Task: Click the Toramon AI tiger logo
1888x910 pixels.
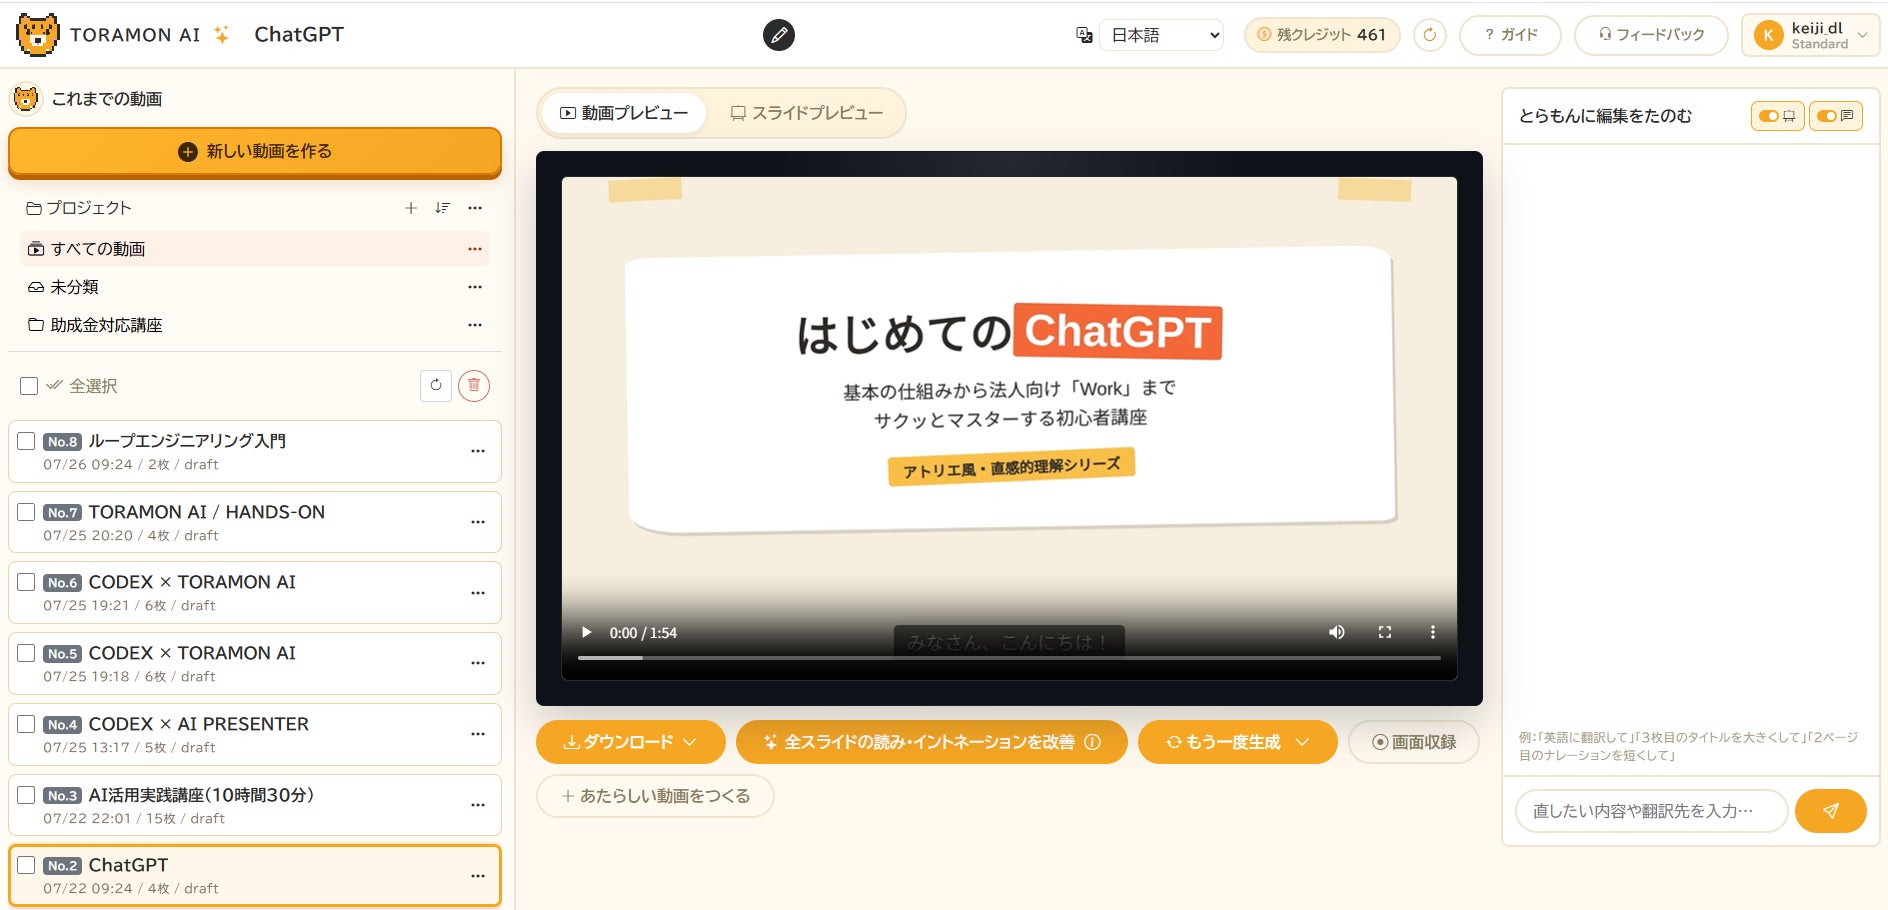Action: 38,34
